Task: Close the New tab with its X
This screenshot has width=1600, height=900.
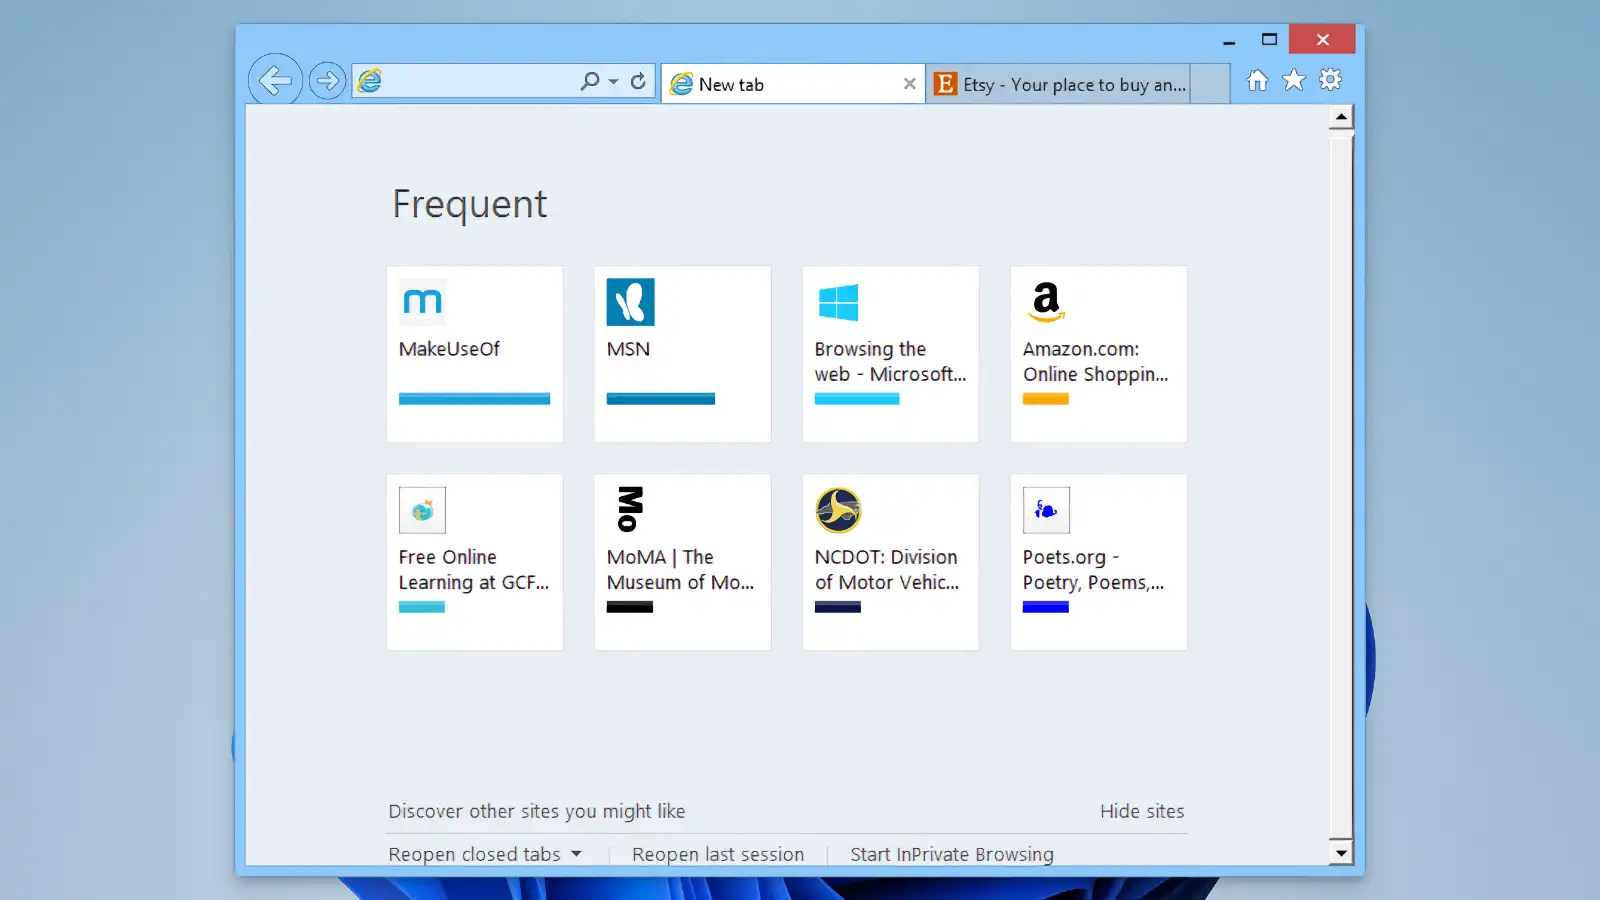Action: pyautogui.click(x=909, y=84)
